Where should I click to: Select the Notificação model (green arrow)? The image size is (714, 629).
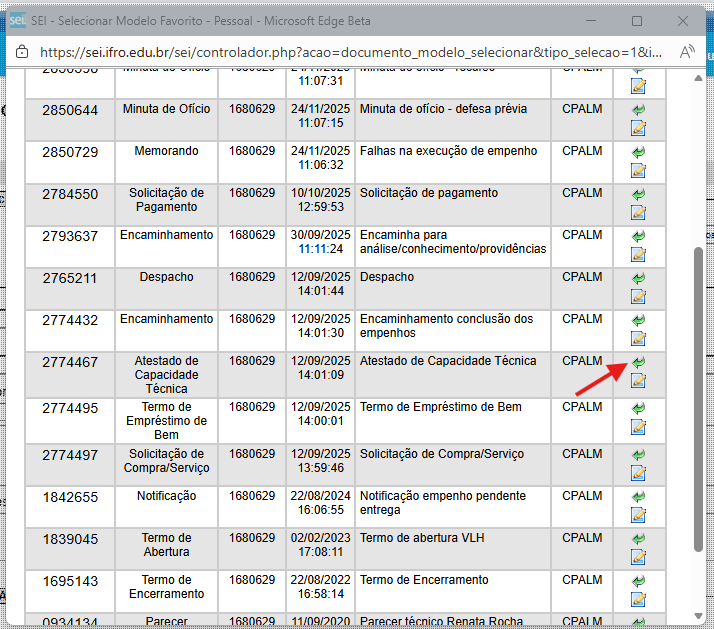point(638,497)
